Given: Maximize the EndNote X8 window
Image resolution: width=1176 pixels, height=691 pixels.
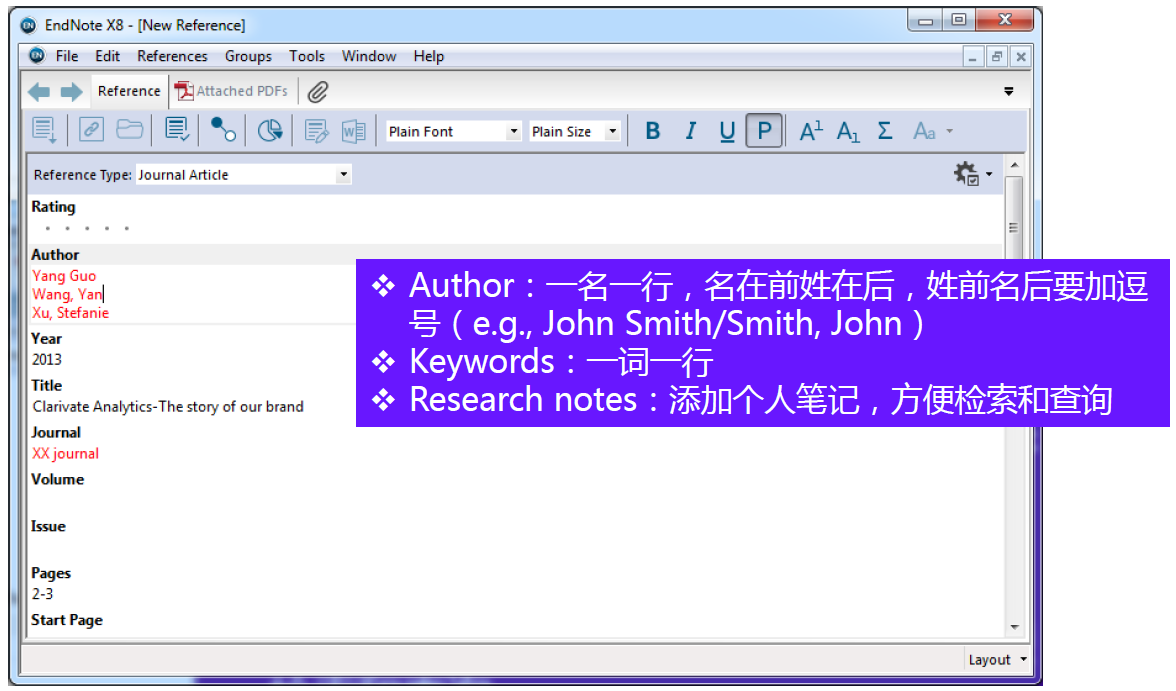Looking at the screenshot, I should [958, 20].
